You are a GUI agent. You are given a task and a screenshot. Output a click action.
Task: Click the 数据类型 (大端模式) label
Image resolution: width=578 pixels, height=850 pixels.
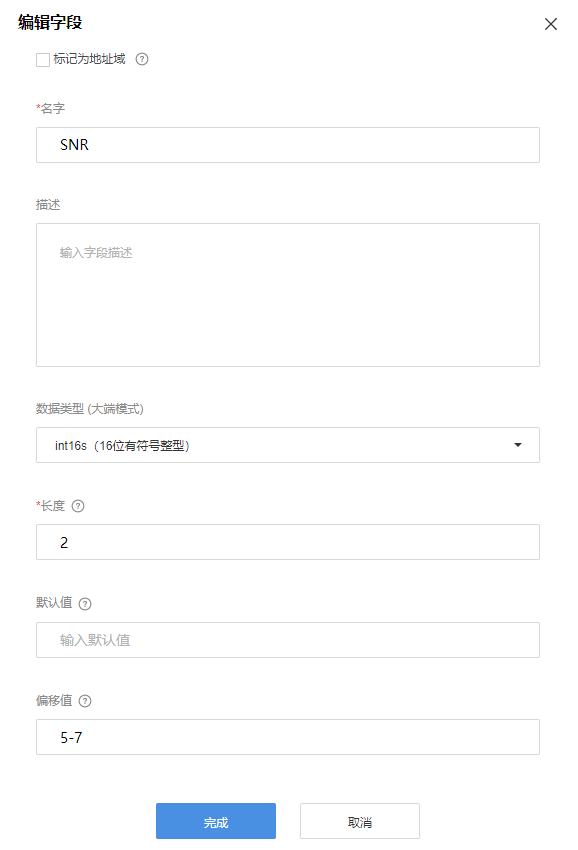[x=90, y=409]
